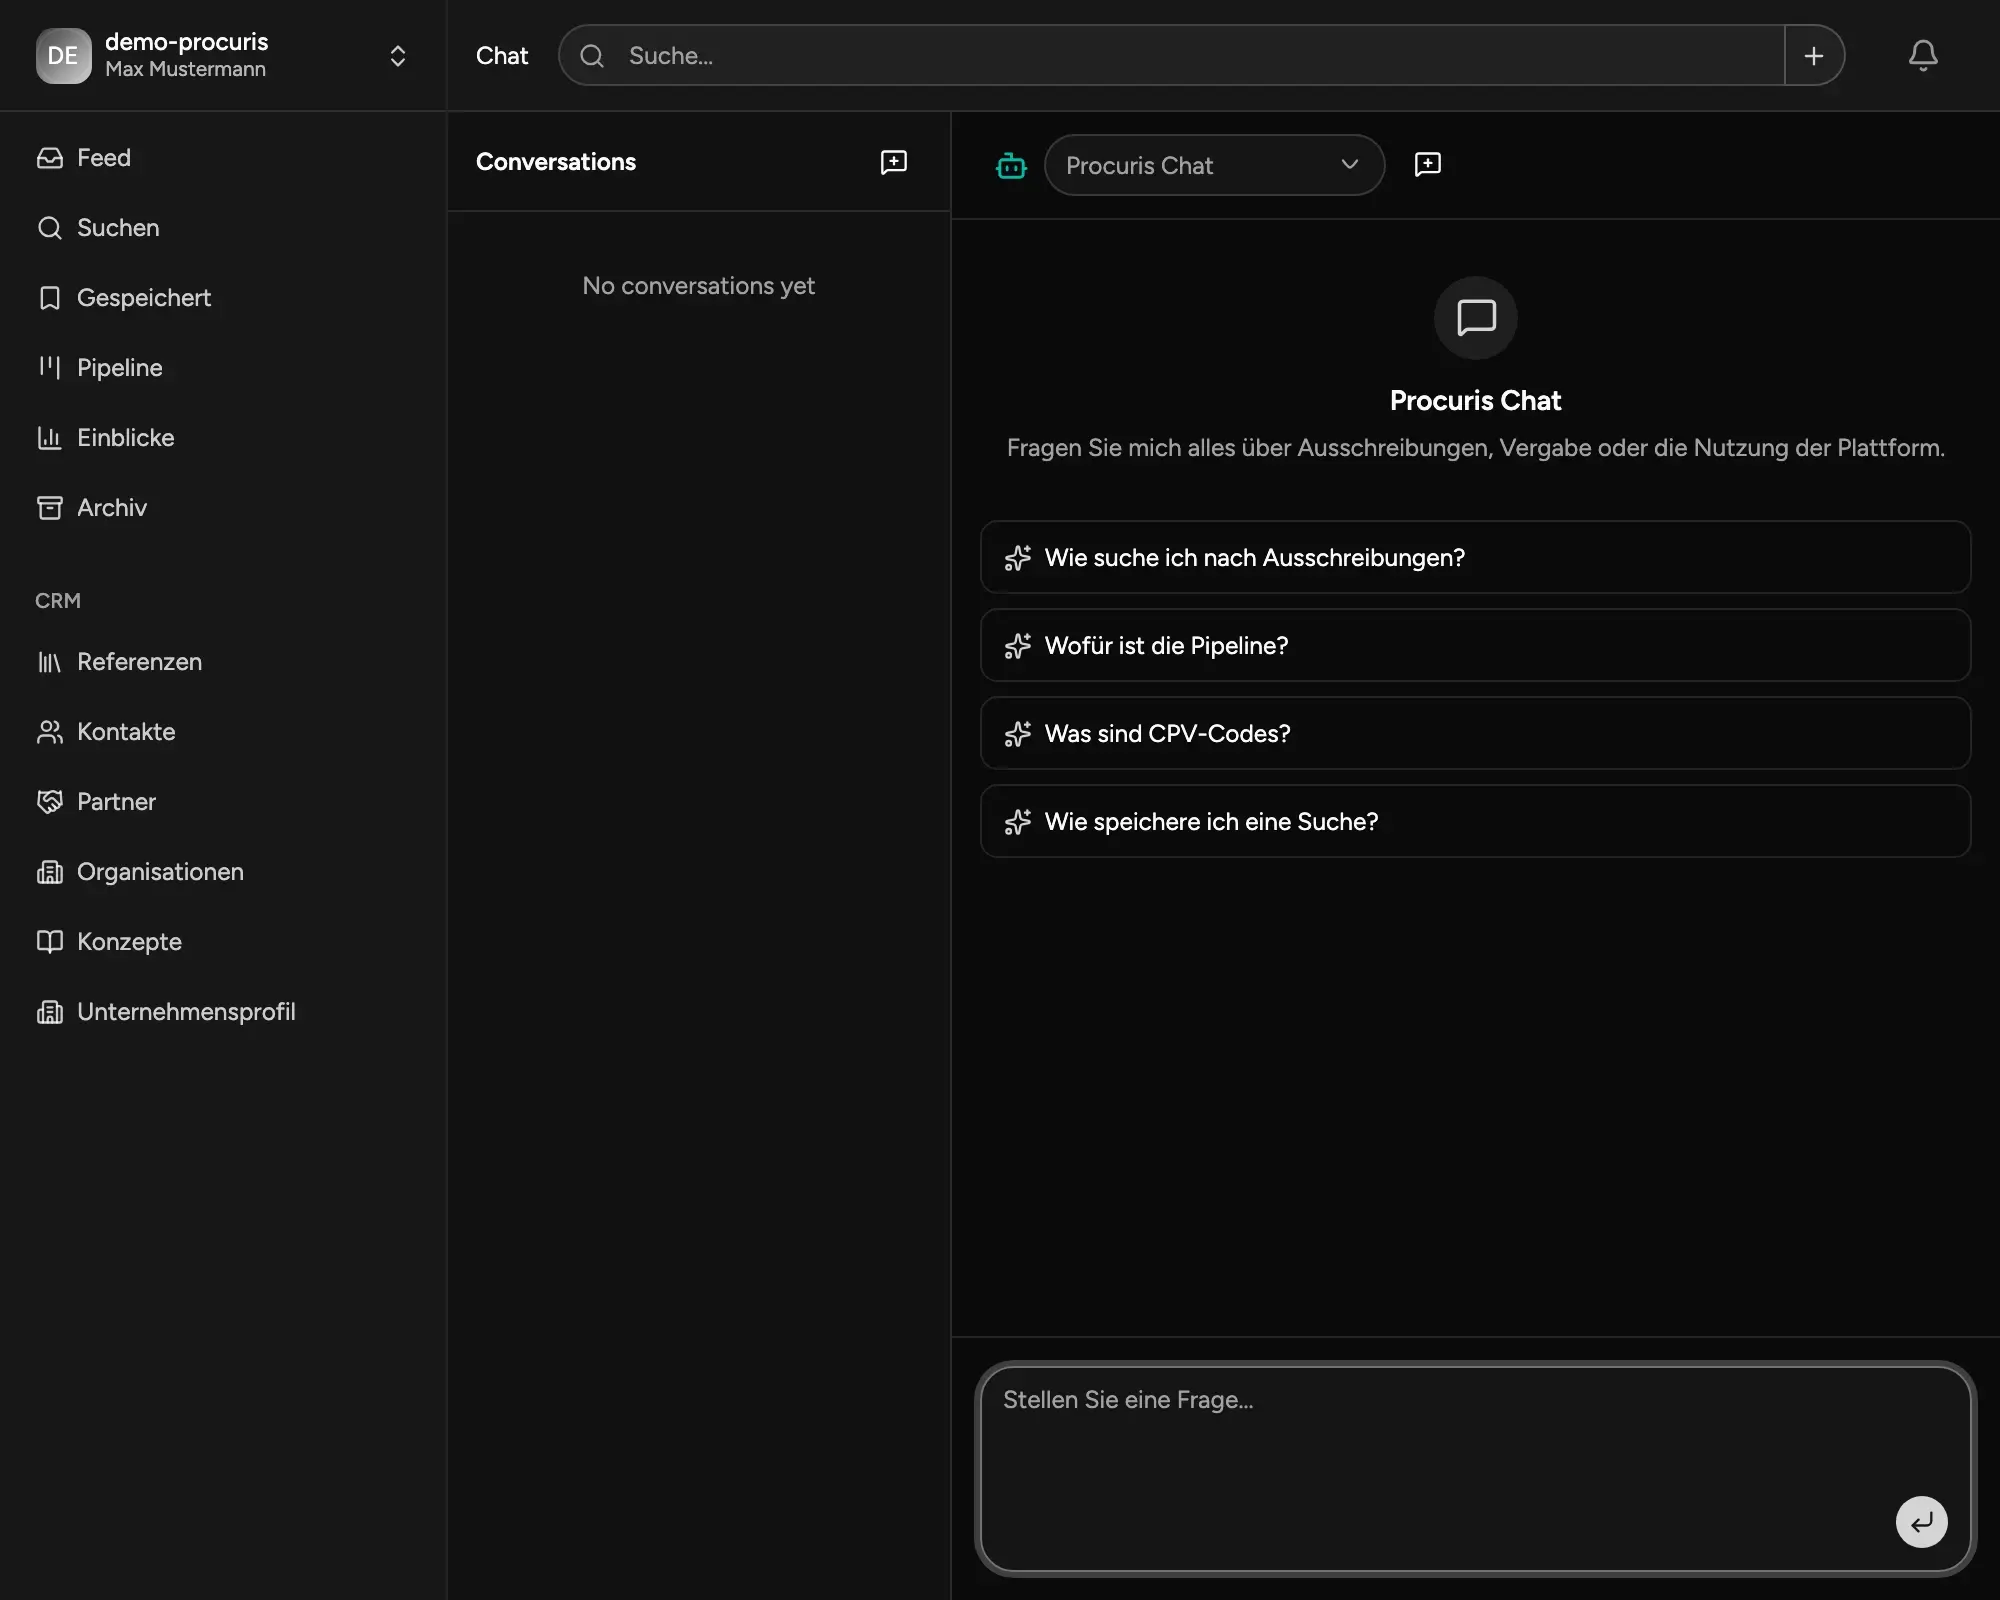Open Organisationen in the sidebar
The image size is (2000, 1600).
coord(222,872)
